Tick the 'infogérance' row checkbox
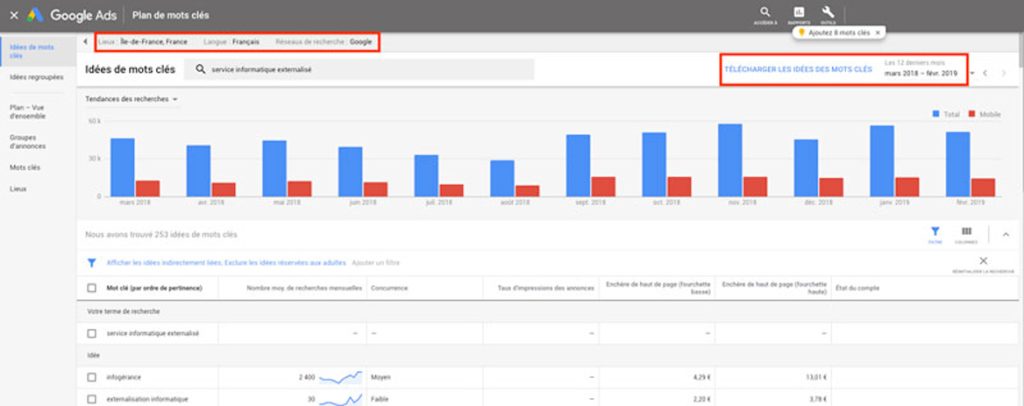Image resolution: width=1024 pixels, height=406 pixels. (x=91, y=377)
